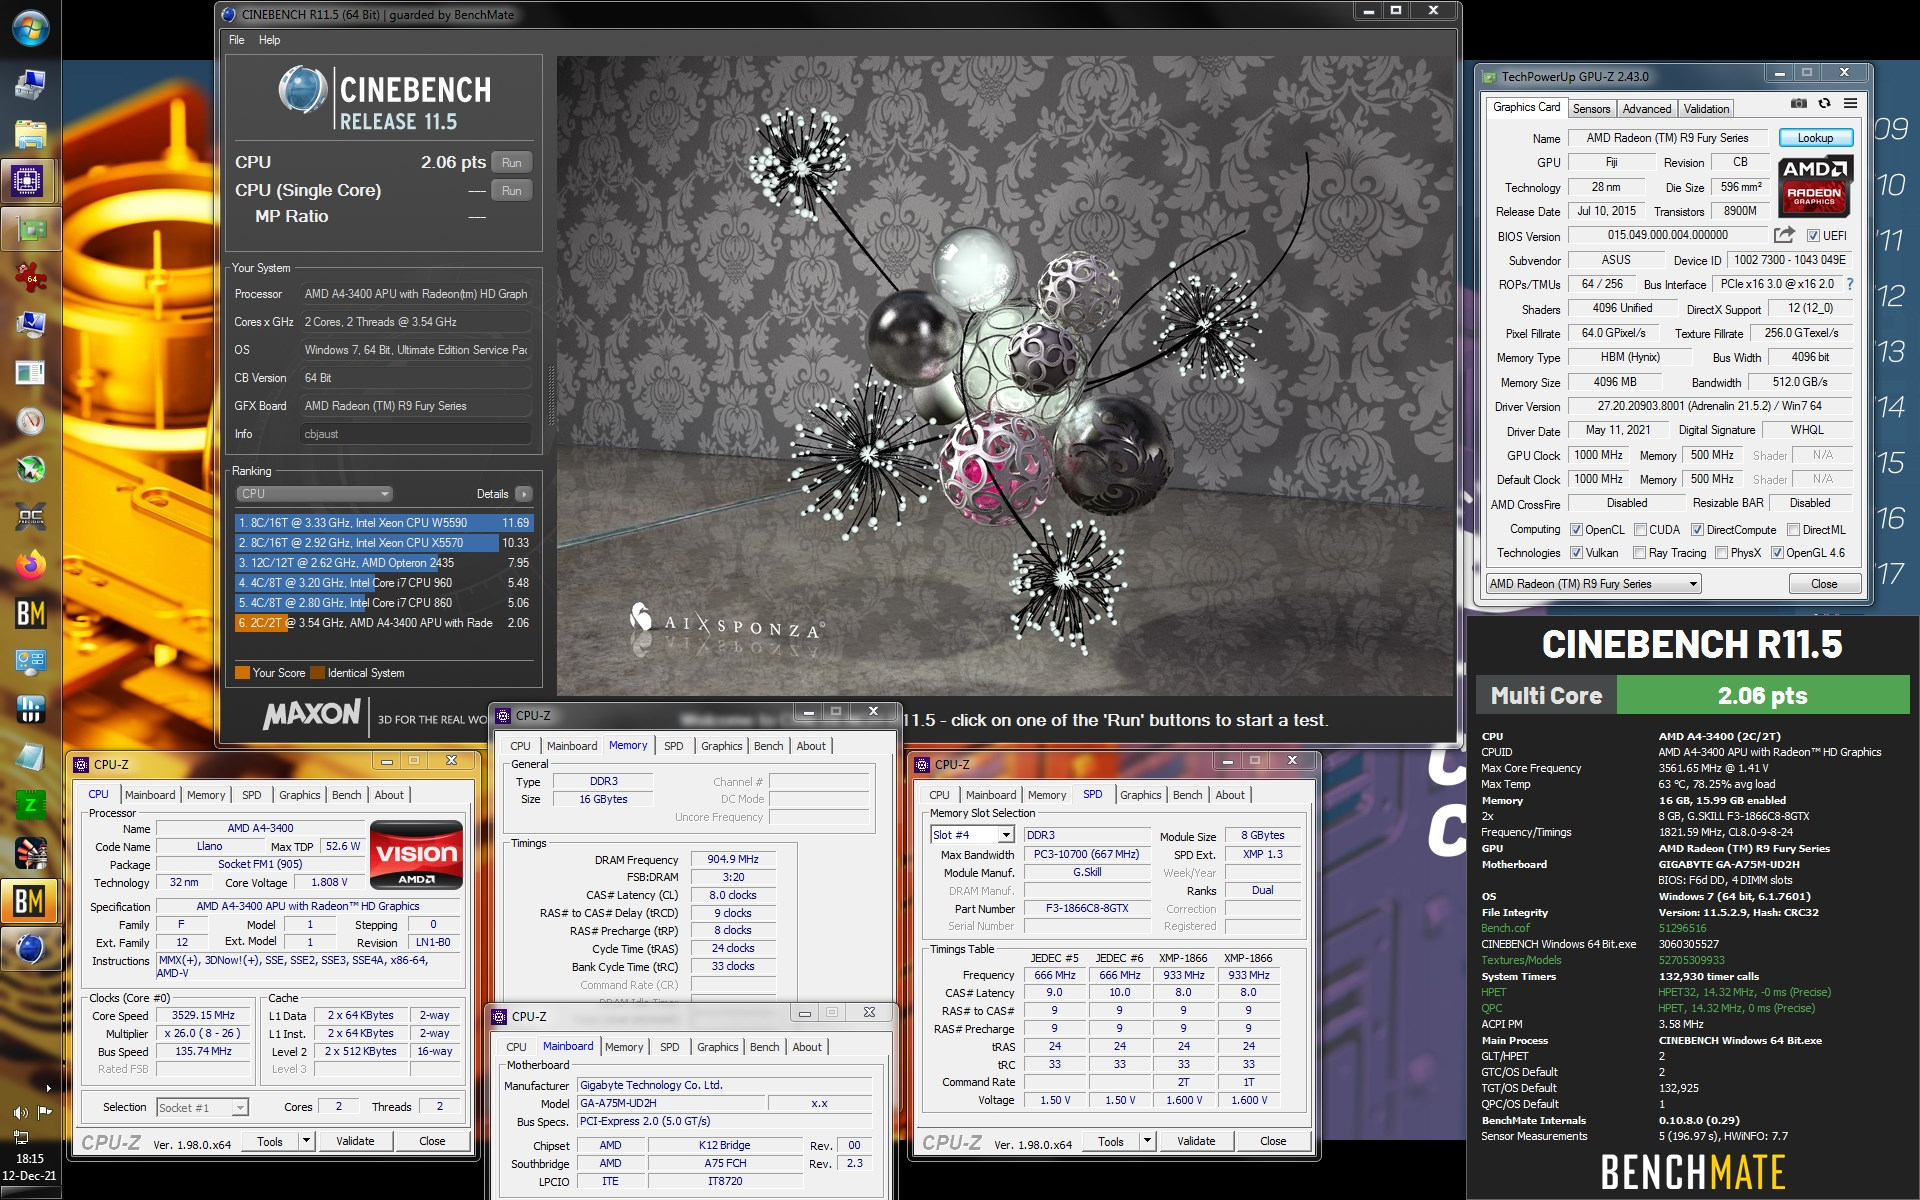The image size is (1920, 1200).
Task: Switch to Cinebench blue sphere taskbar icon
Action: [x=30, y=948]
